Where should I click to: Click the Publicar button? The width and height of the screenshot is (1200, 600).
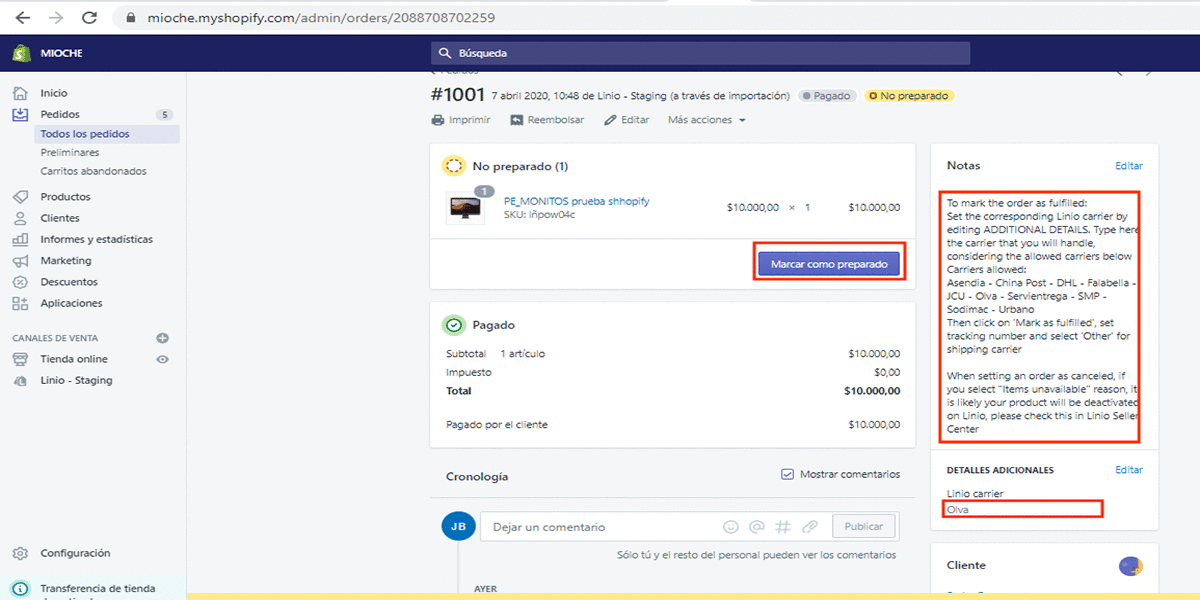[863, 527]
